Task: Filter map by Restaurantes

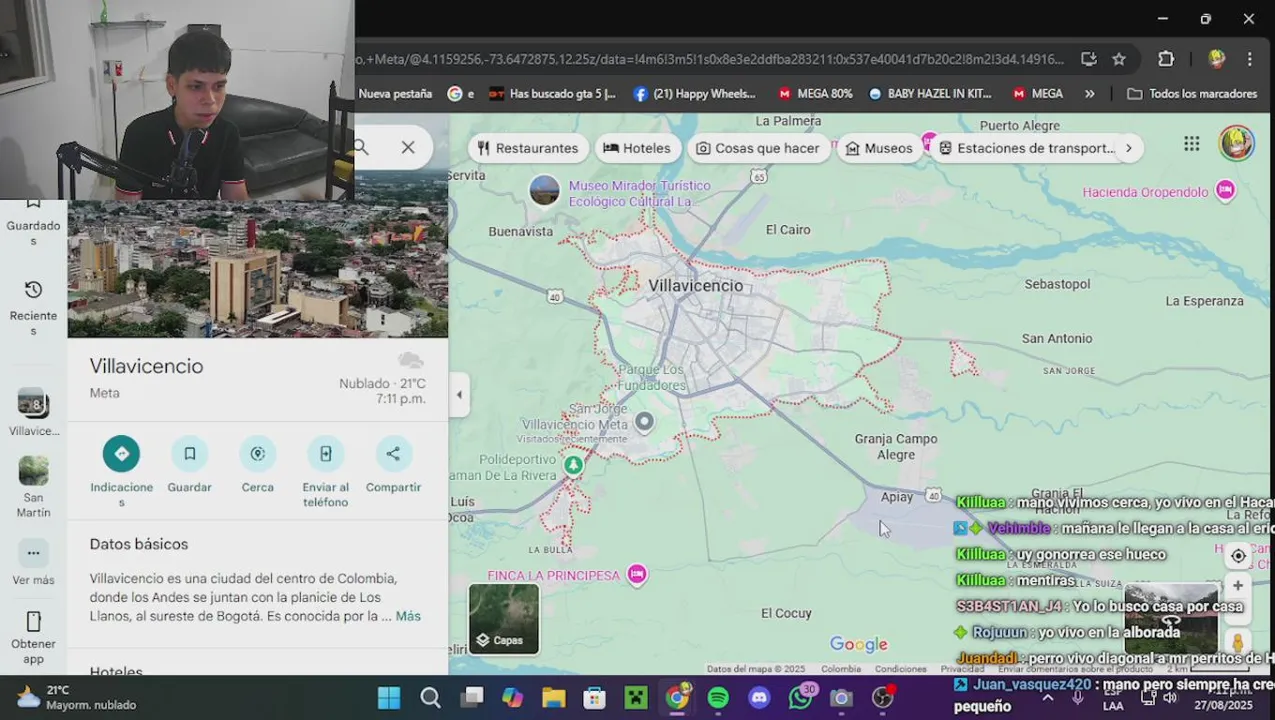Action: point(528,148)
